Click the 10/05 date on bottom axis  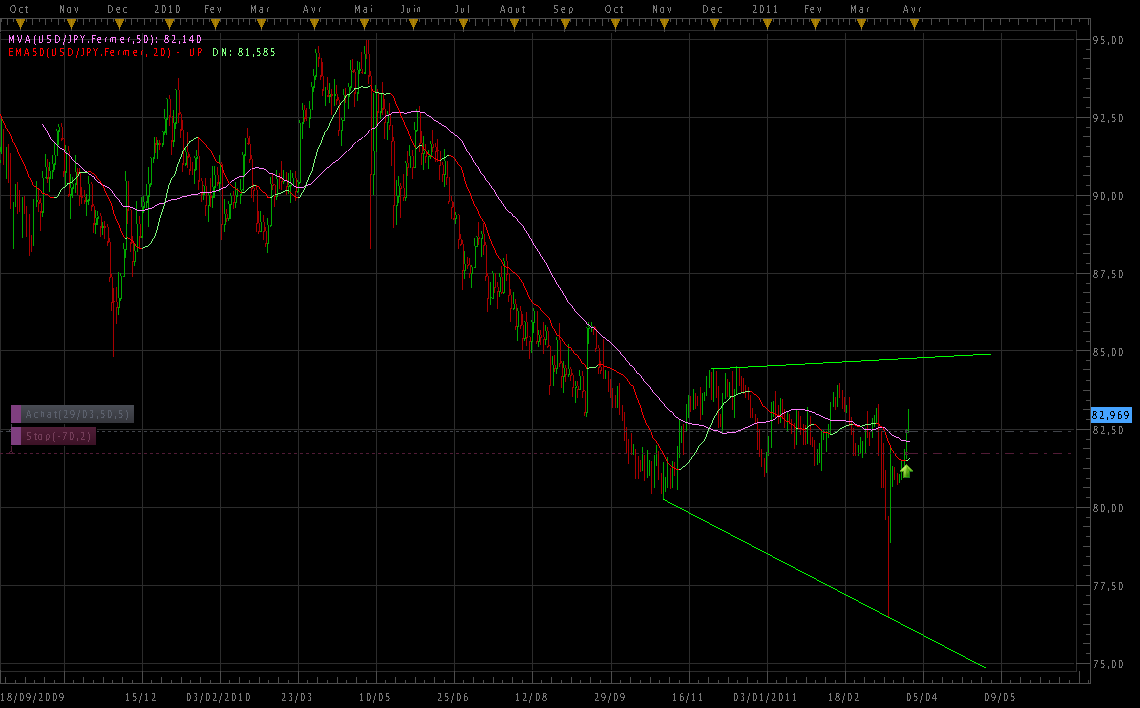pyautogui.click(x=374, y=696)
